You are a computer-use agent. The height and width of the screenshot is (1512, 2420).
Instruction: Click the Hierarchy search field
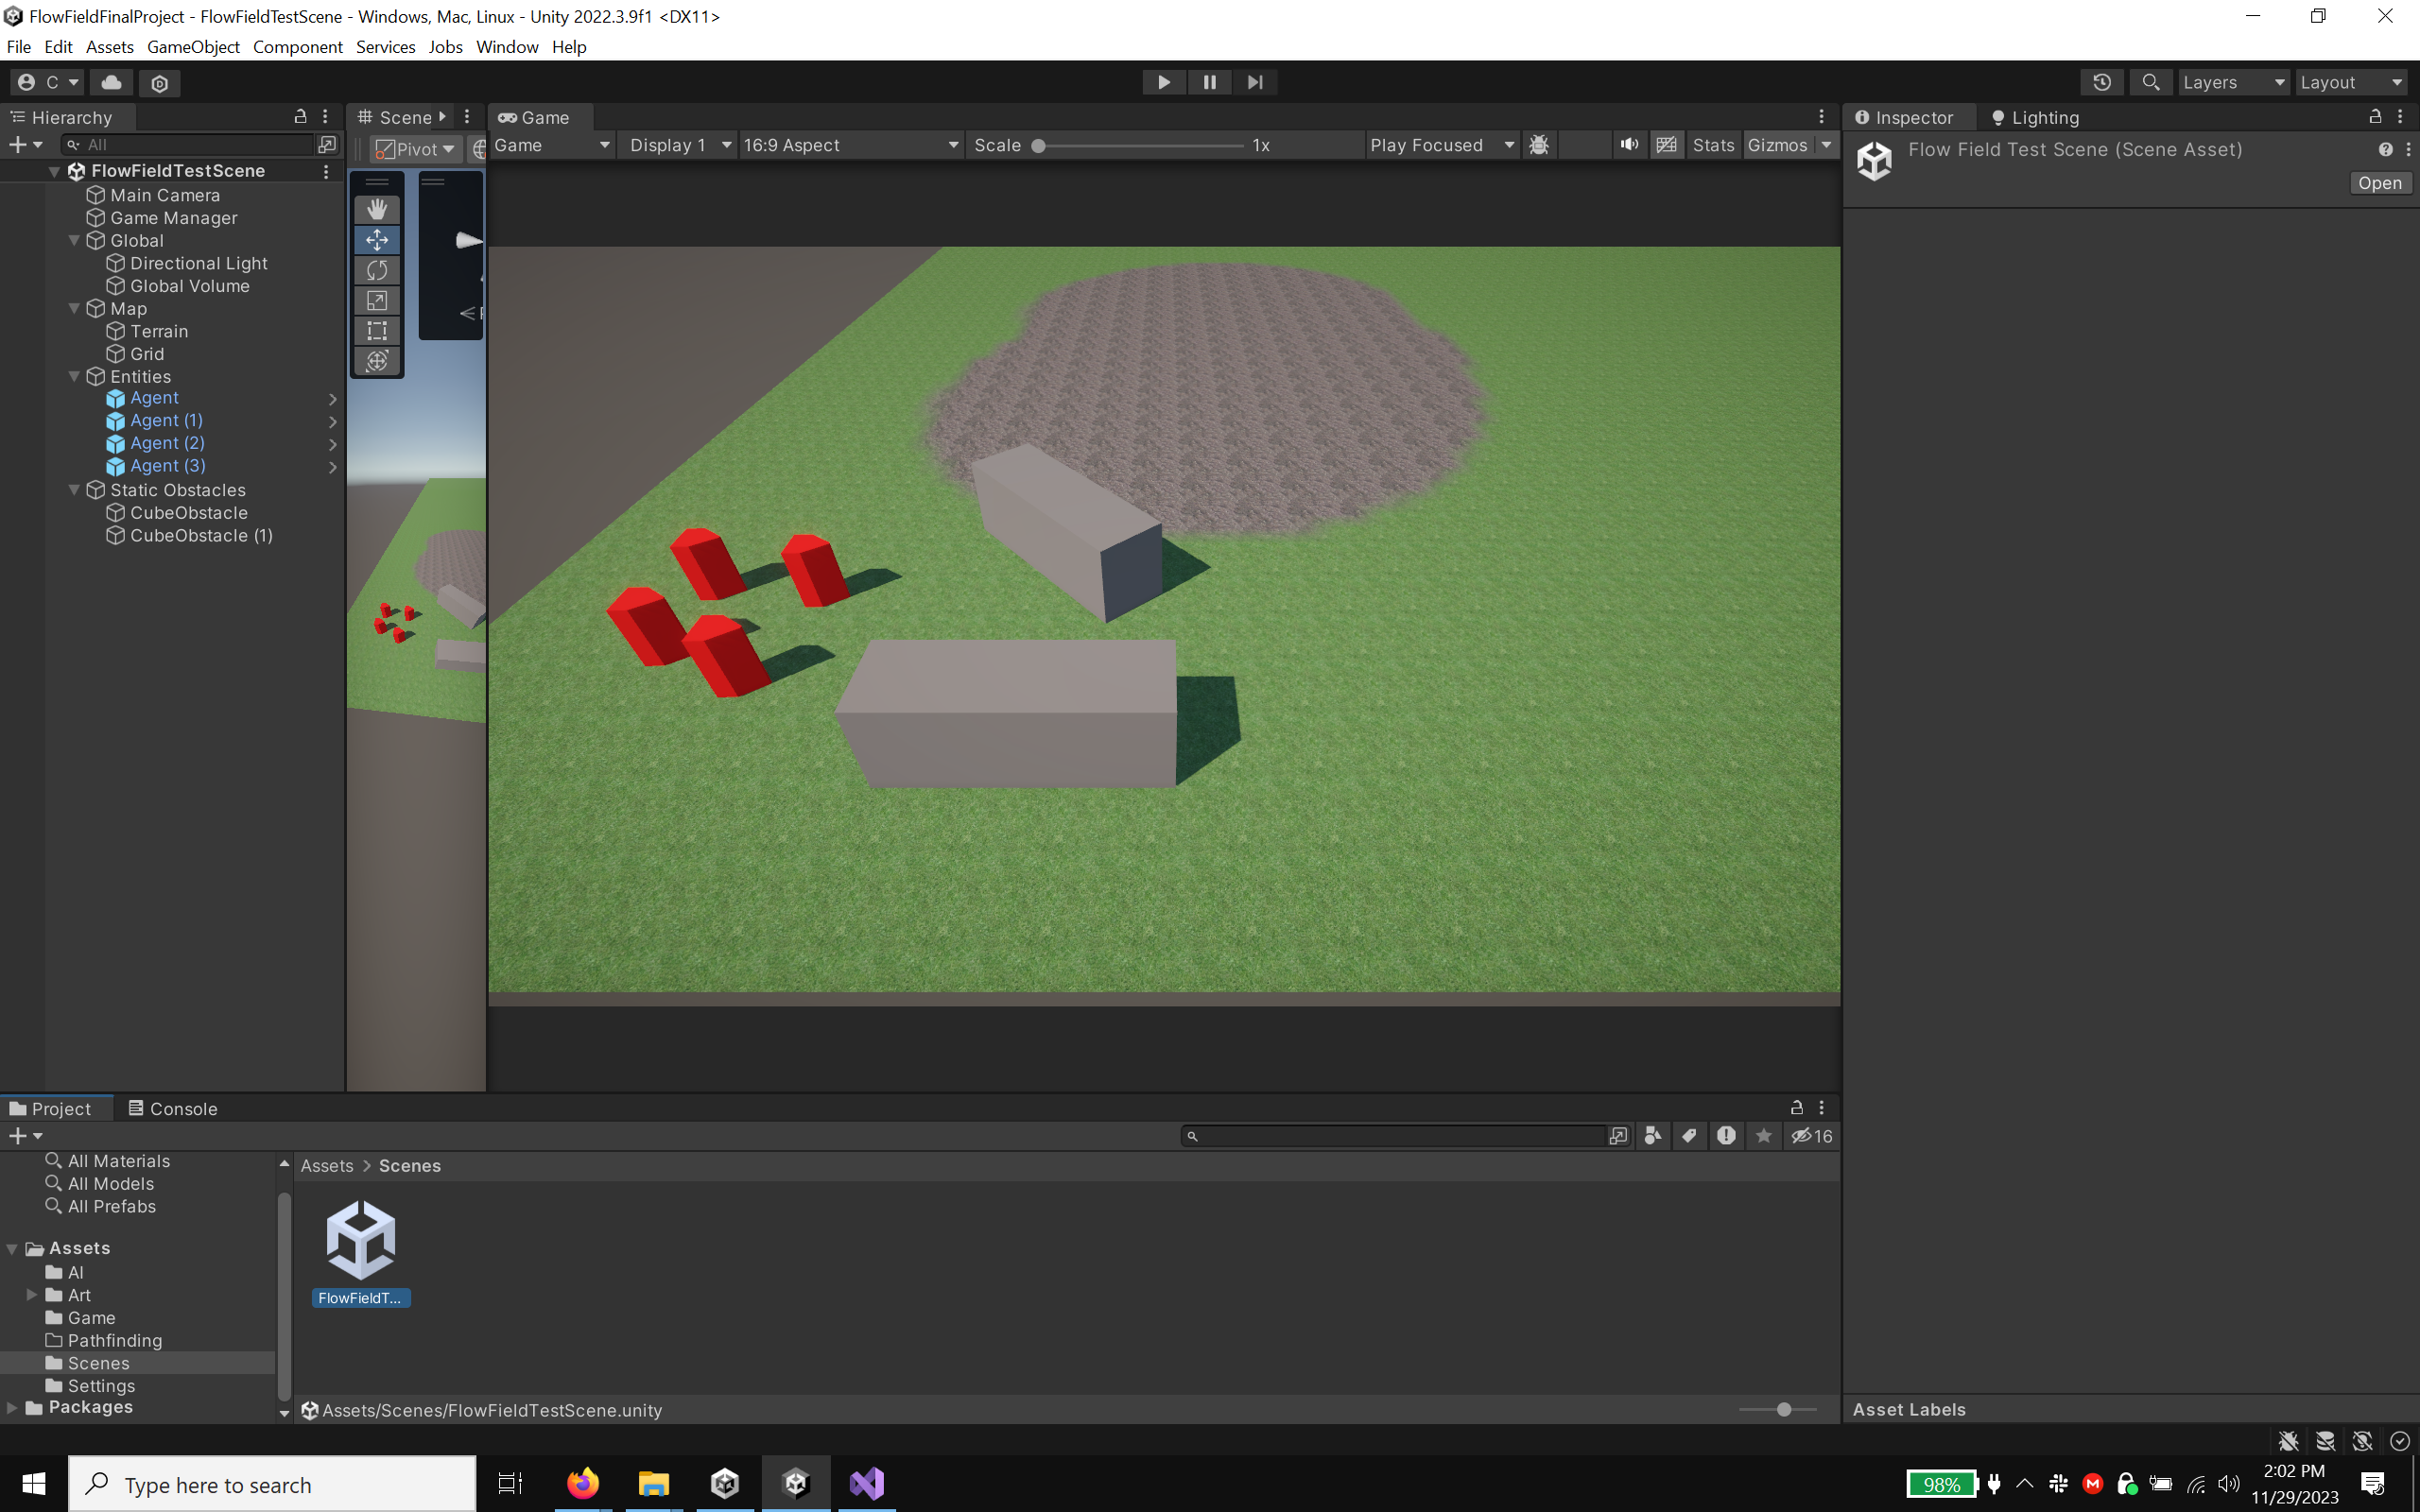[190, 145]
